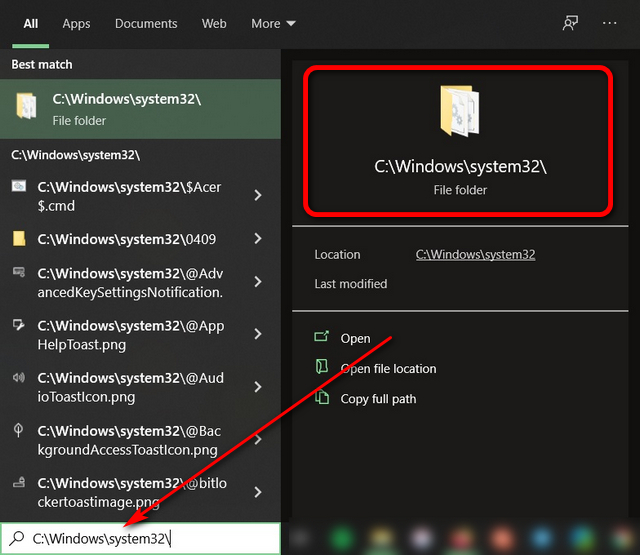Click the C:\Windows\system32 location link
This screenshot has width=640, height=555.
[476, 255]
